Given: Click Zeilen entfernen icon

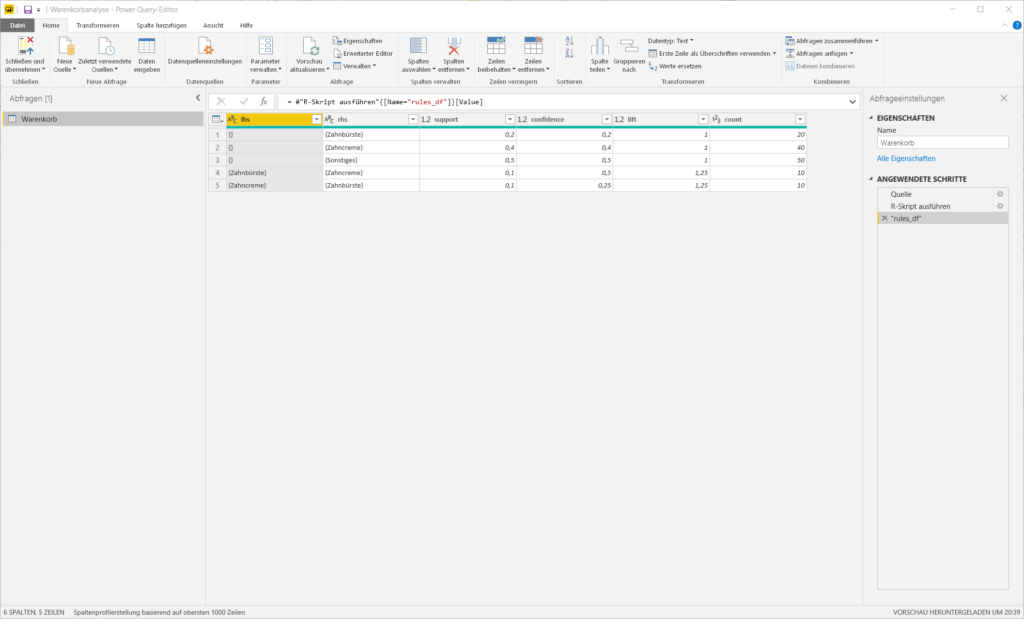Looking at the screenshot, I should click(x=534, y=46).
